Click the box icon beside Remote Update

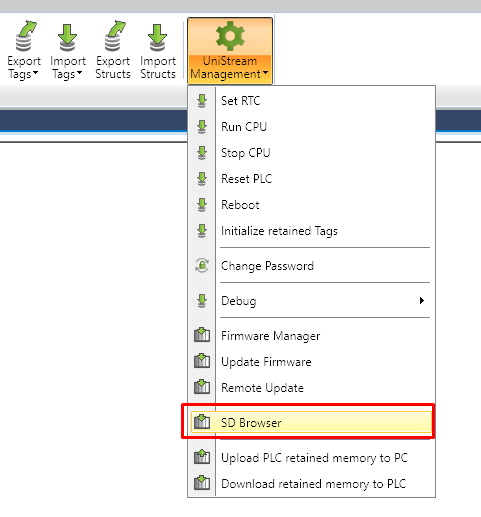202,387
